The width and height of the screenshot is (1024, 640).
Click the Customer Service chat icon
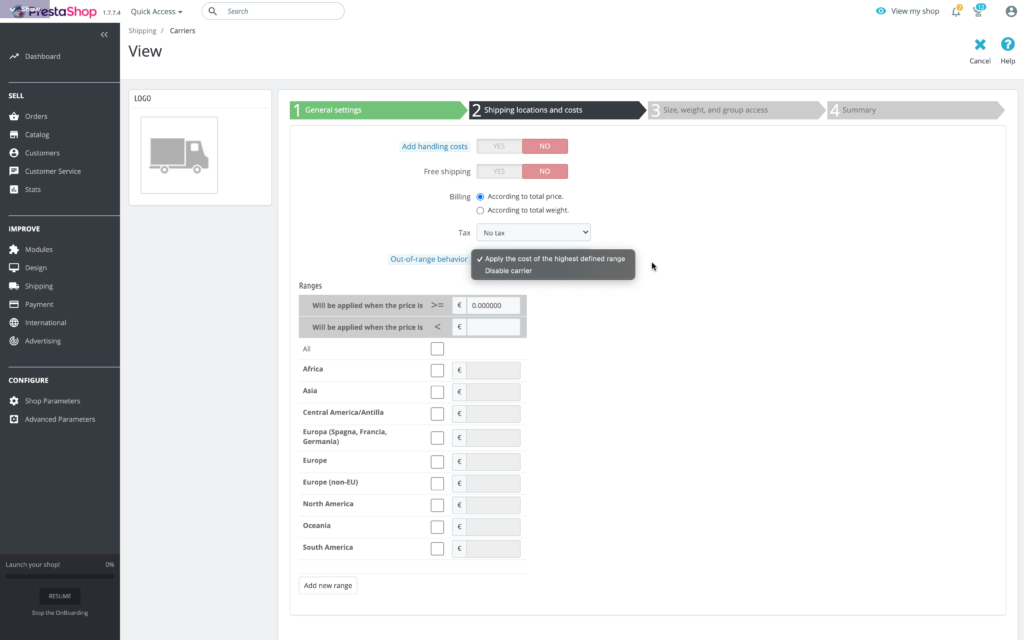pyautogui.click(x=14, y=171)
